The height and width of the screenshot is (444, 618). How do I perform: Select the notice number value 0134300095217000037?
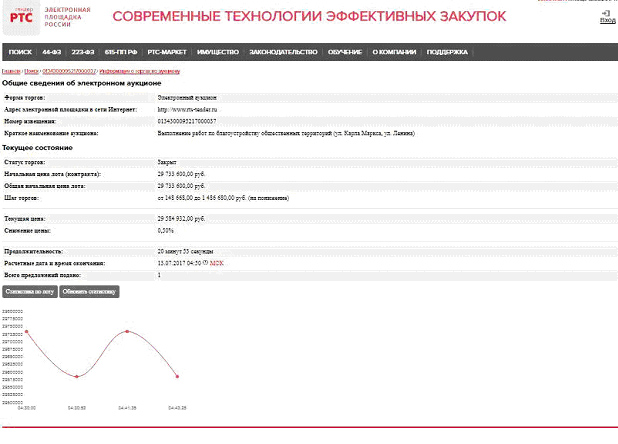pyautogui.click(x=187, y=121)
